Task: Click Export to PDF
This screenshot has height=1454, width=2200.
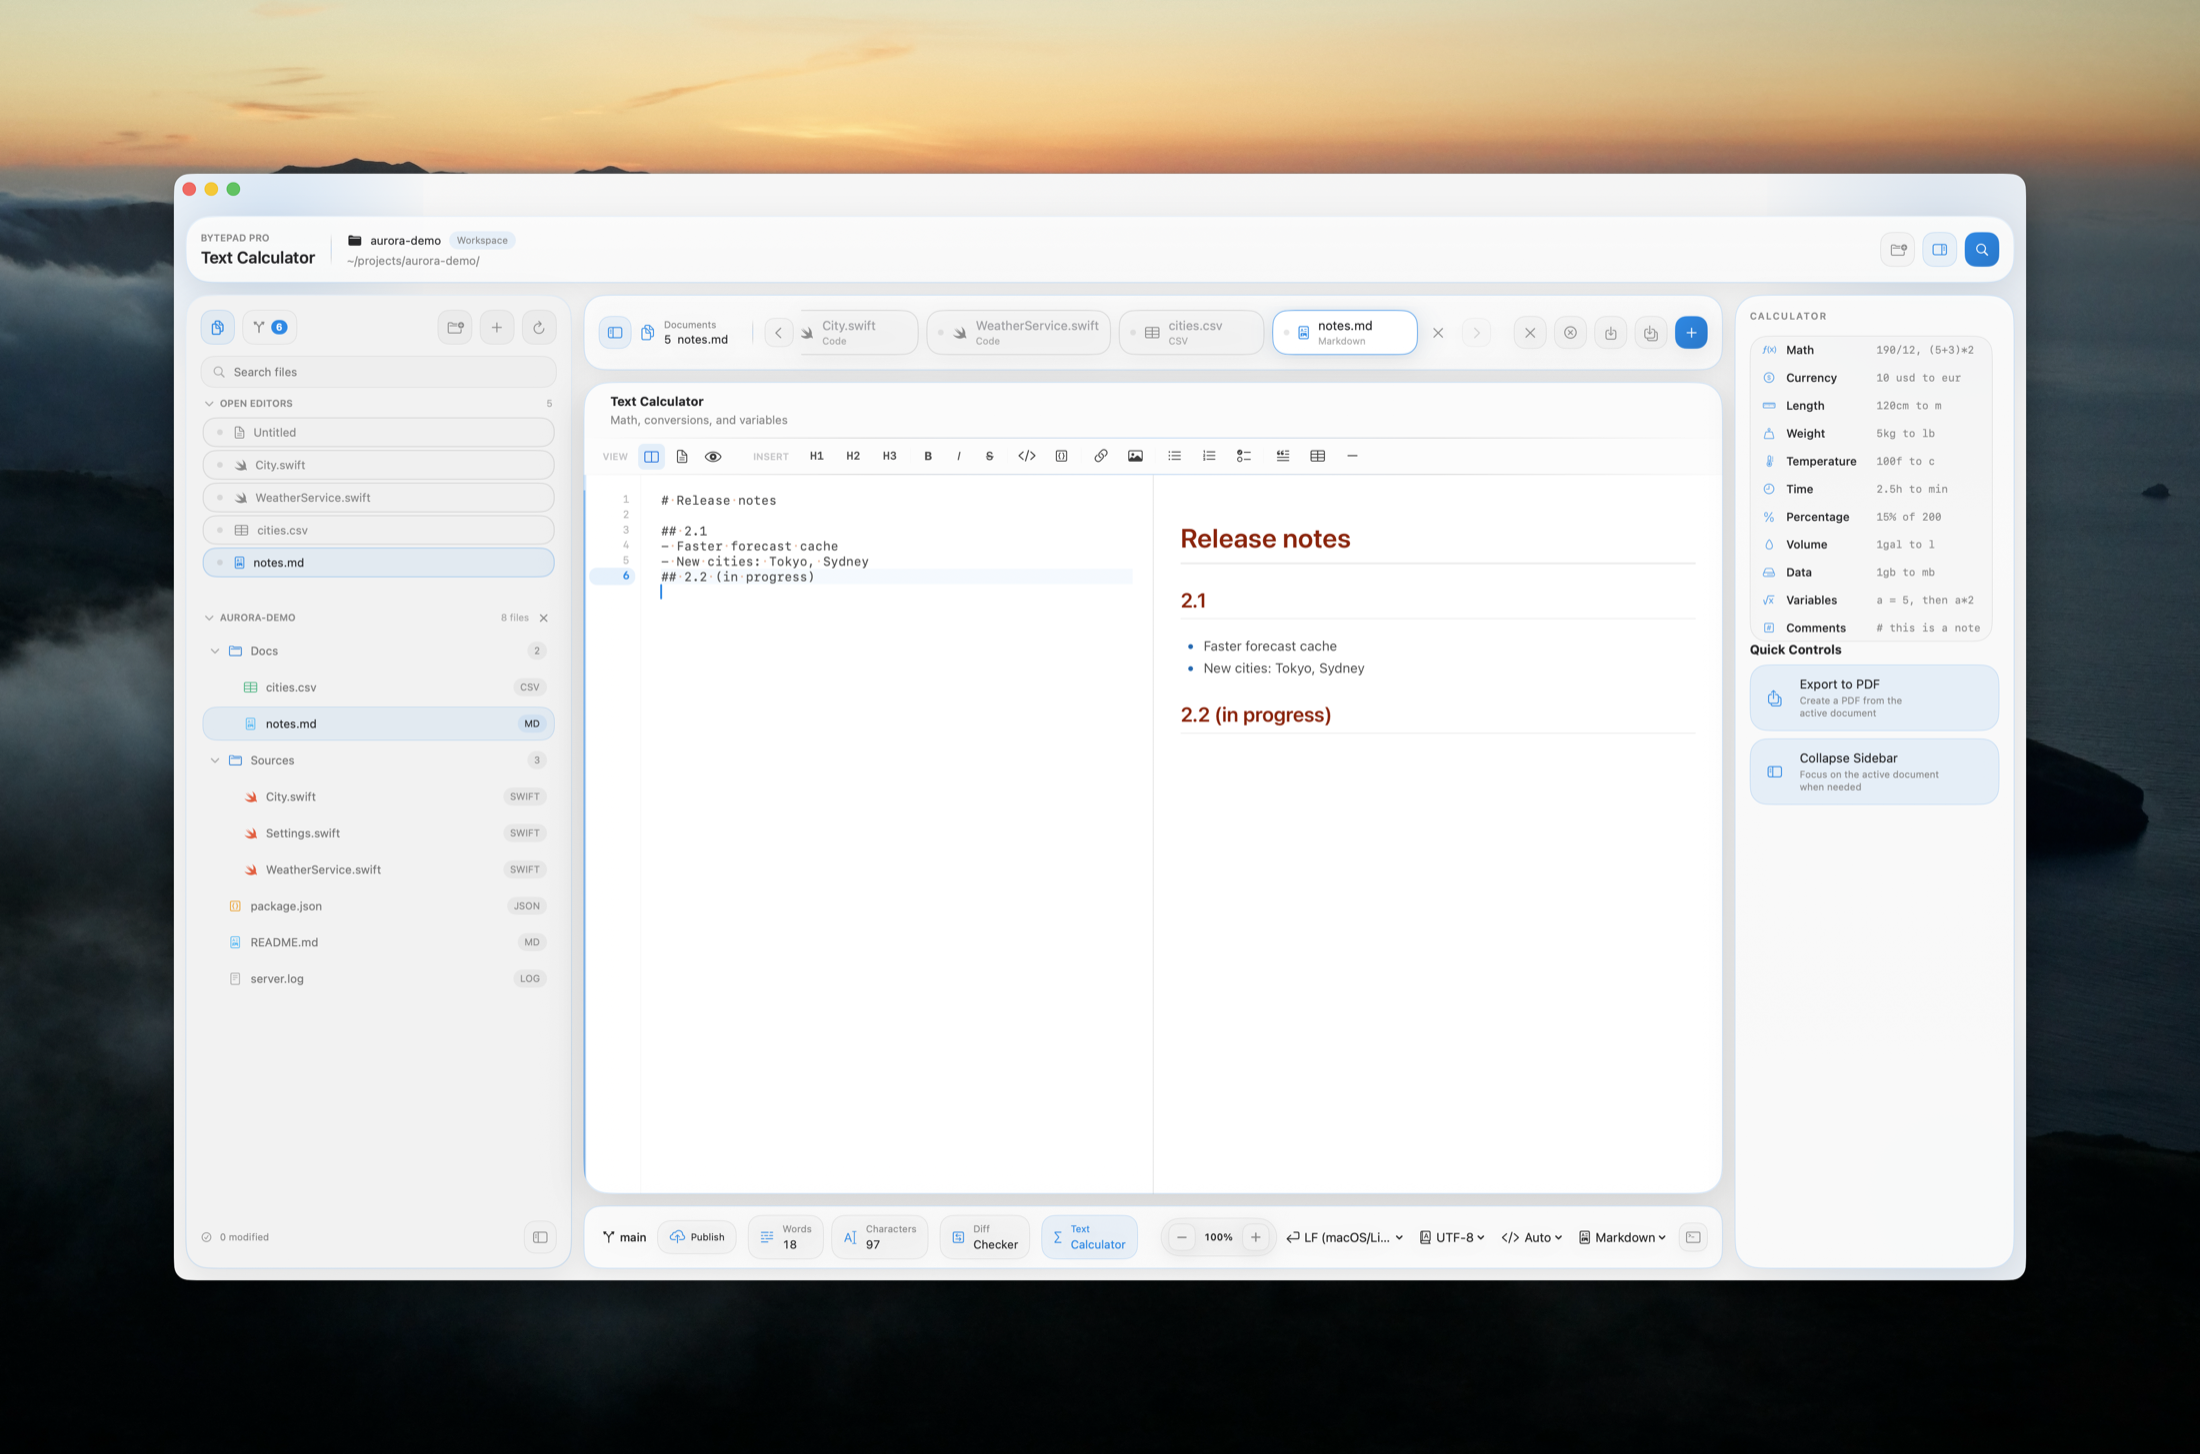Action: pos(1874,698)
